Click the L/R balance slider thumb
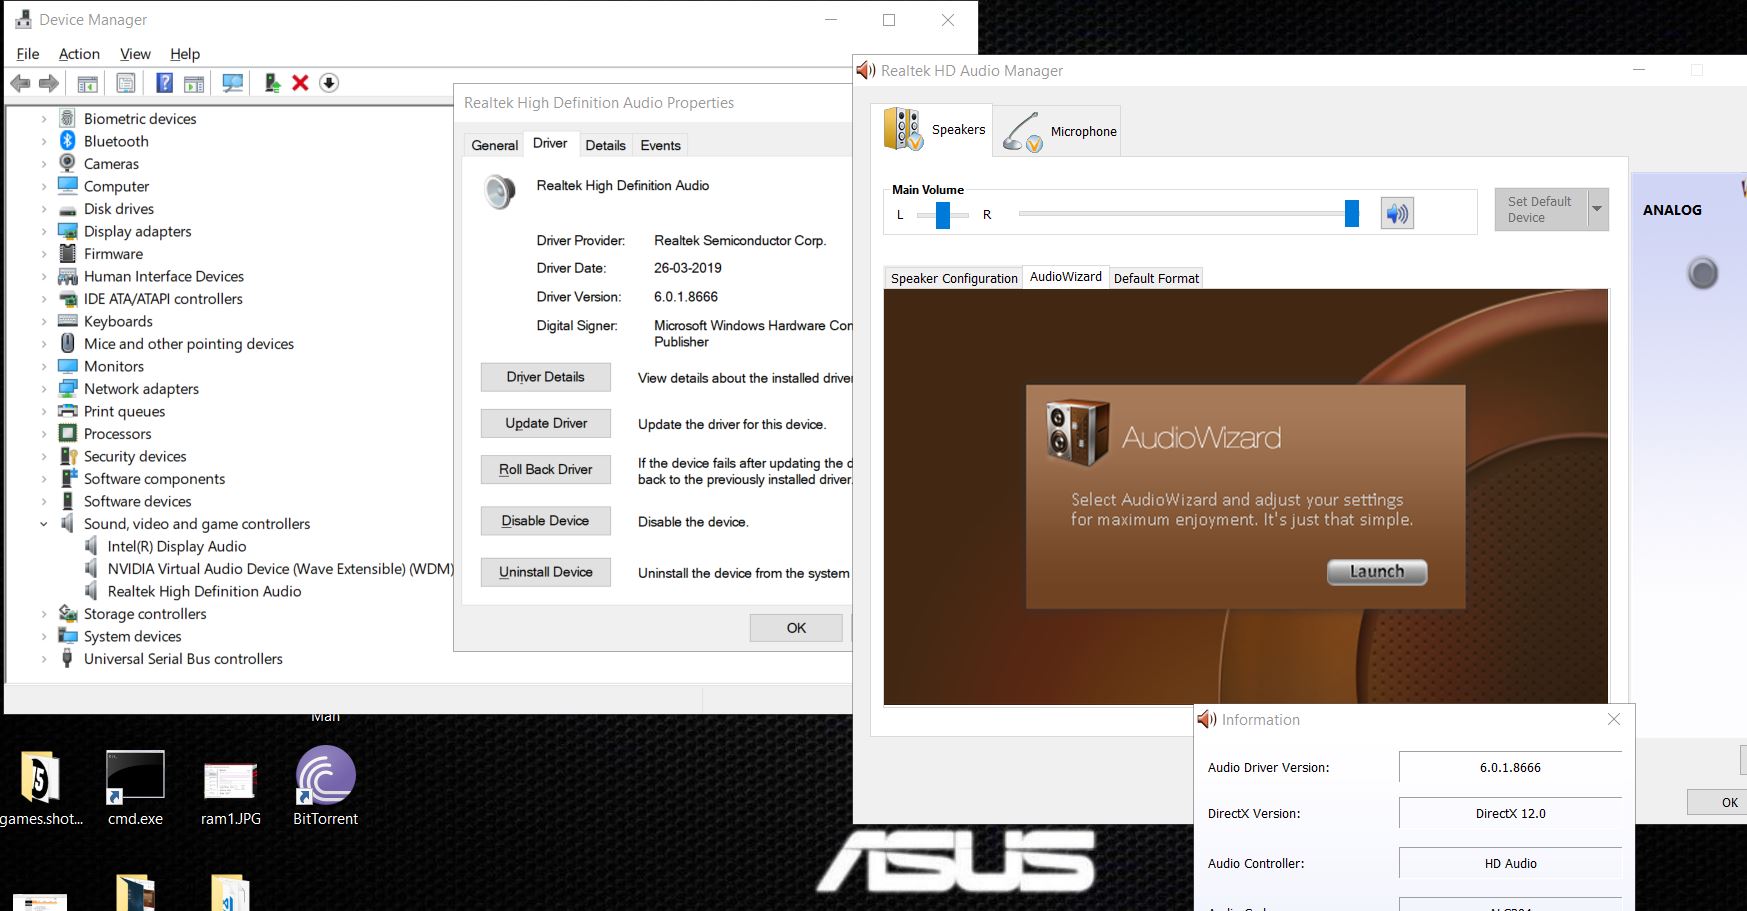 pyautogui.click(x=943, y=214)
